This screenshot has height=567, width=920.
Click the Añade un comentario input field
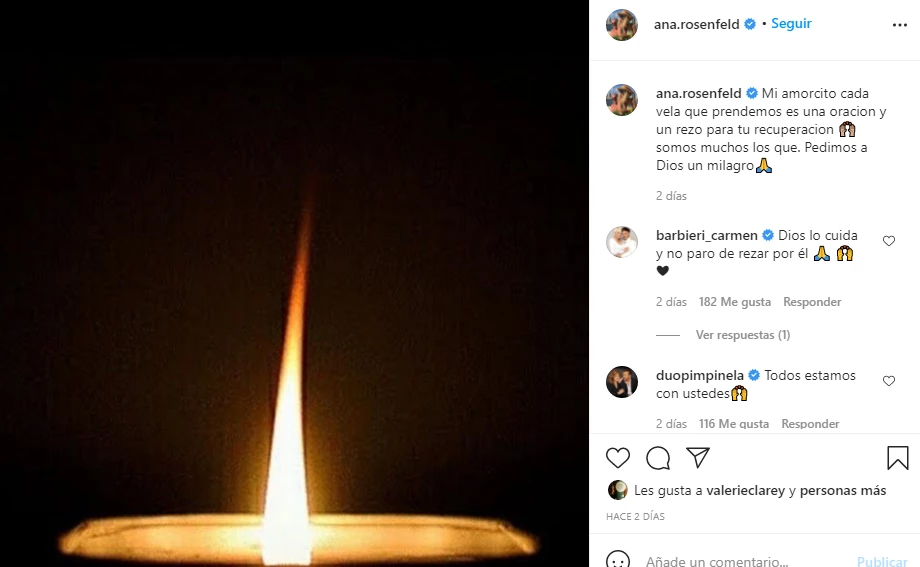[x=740, y=561]
